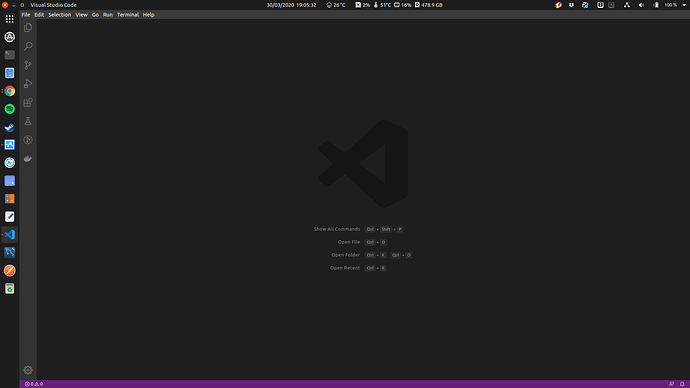The width and height of the screenshot is (690, 388).
Task: Open the File menu
Action: [x=26, y=15]
